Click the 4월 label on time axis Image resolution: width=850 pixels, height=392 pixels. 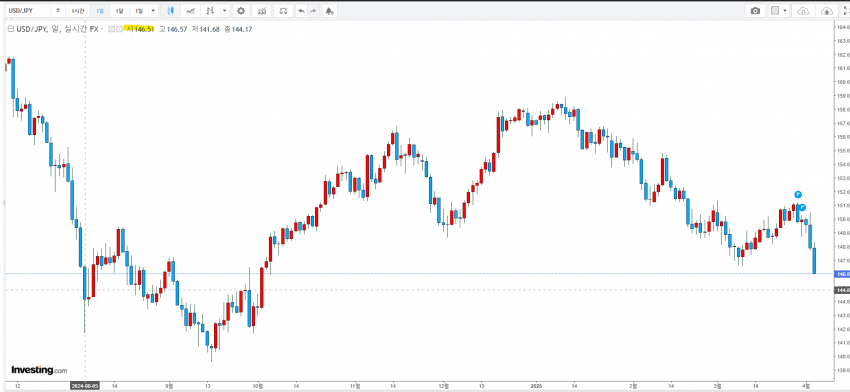click(807, 387)
